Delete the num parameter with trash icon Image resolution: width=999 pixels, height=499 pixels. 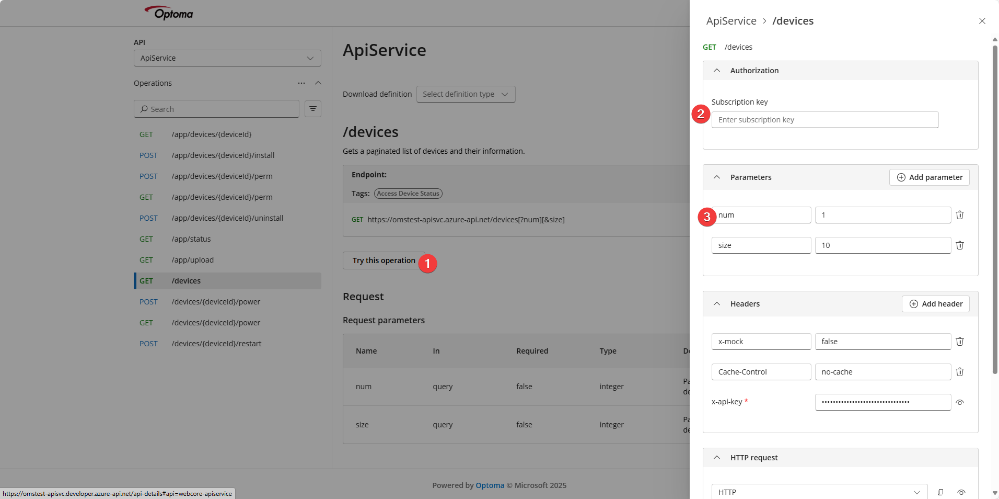(x=959, y=215)
